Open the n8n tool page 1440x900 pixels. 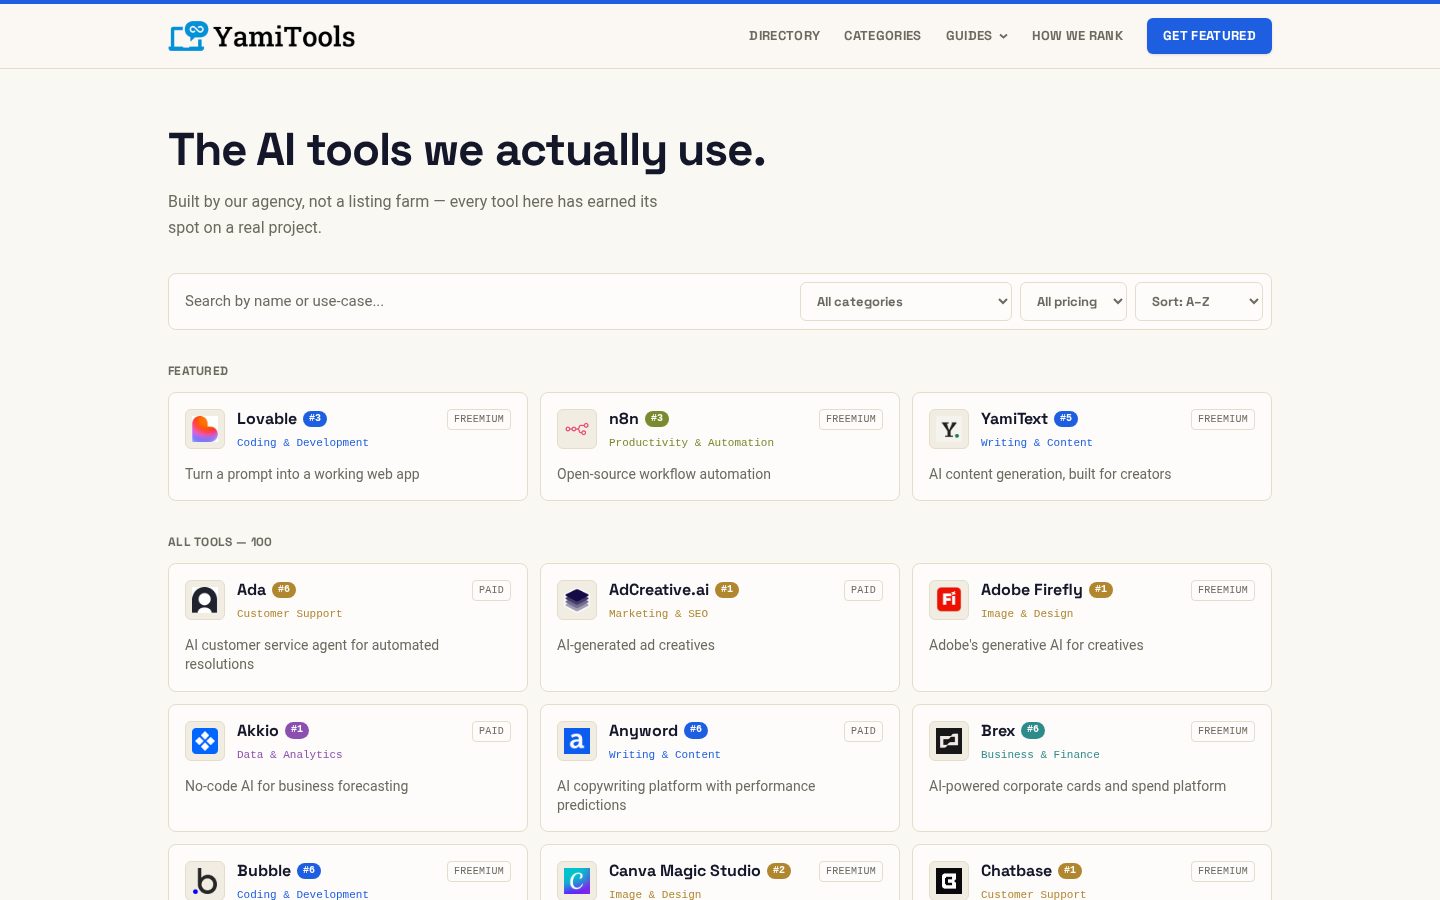tap(624, 419)
